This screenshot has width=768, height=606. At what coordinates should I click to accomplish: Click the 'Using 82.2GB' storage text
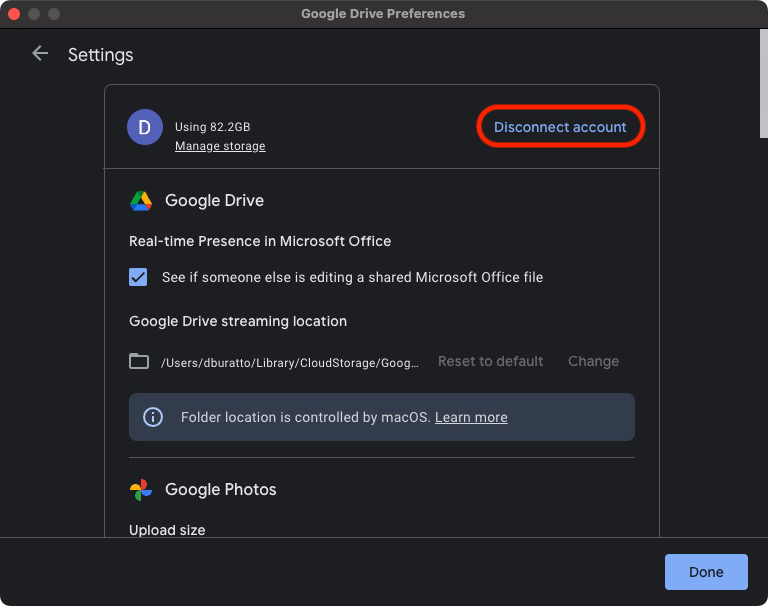213,127
